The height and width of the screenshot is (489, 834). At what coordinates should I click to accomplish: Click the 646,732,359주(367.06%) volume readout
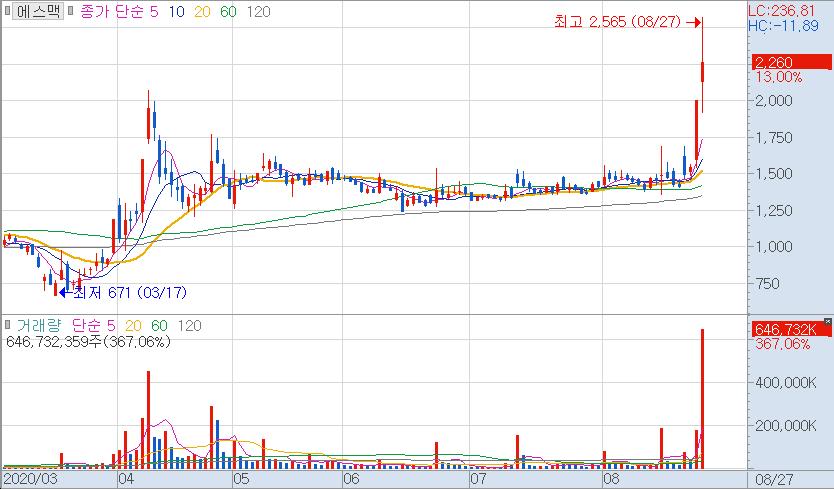(88, 341)
